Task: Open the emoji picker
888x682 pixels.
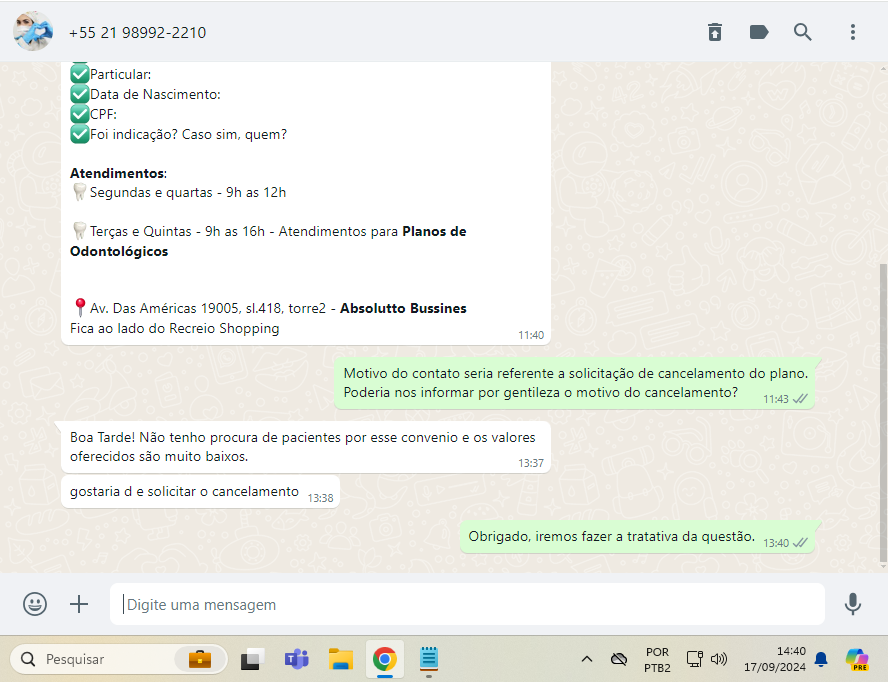Action: click(35, 604)
